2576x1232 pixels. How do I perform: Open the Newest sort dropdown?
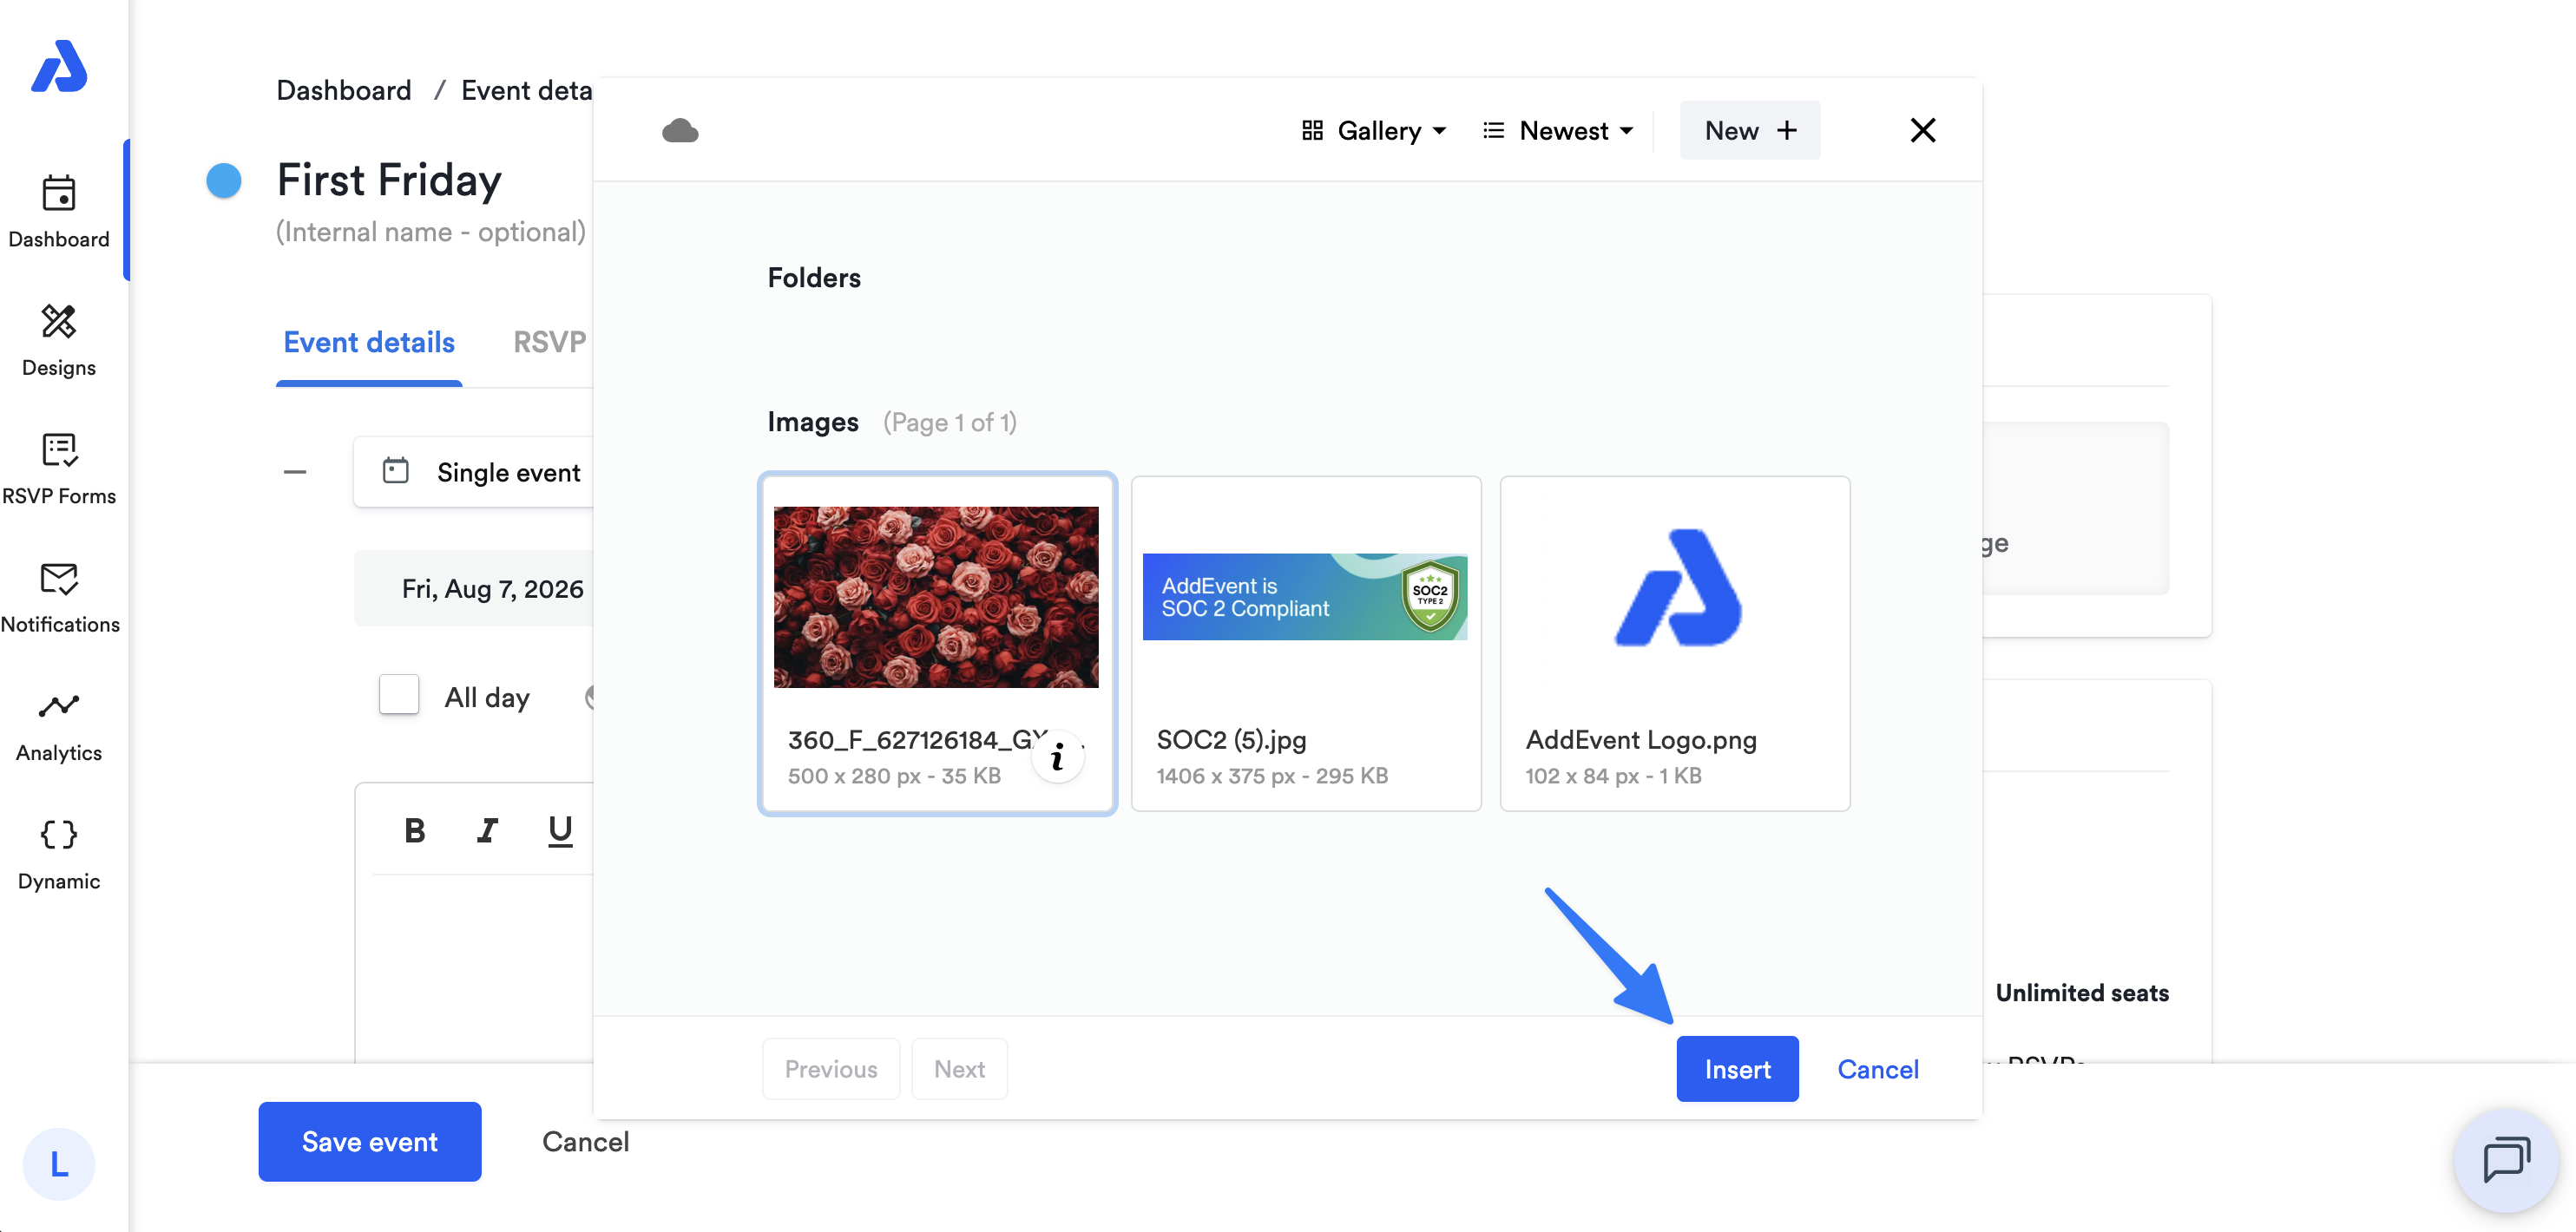pyautogui.click(x=1558, y=130)
